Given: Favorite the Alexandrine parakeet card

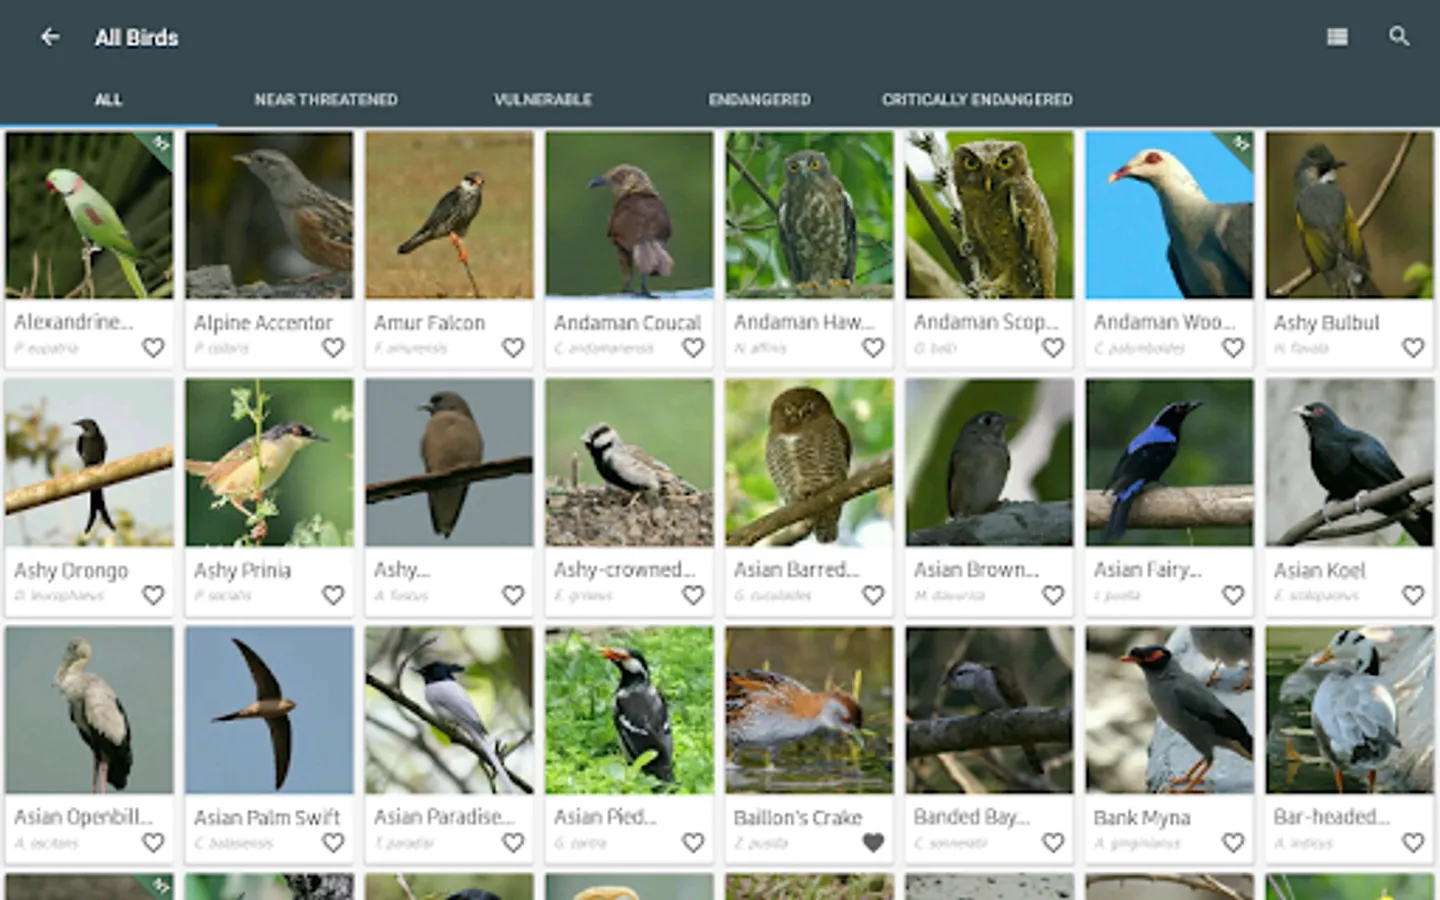Looking at the screenshot, I should click(153, 348).
